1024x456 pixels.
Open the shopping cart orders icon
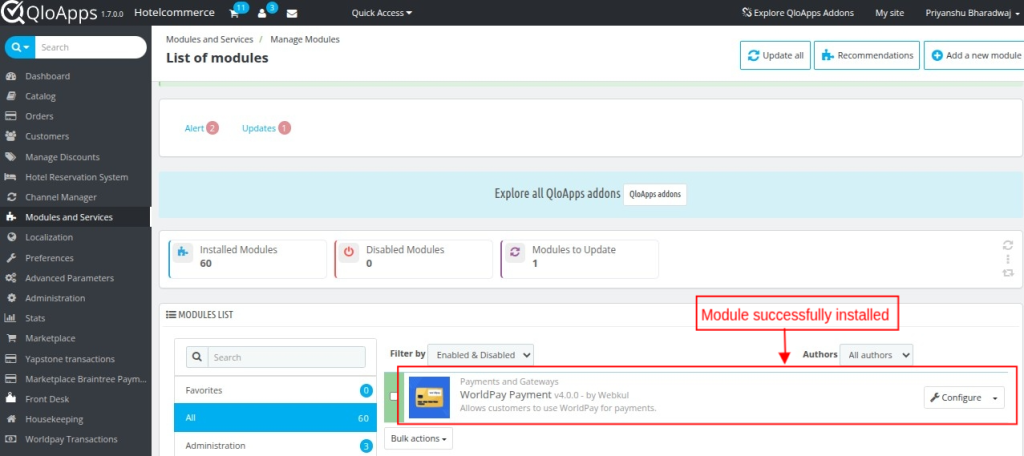point(235,14)
